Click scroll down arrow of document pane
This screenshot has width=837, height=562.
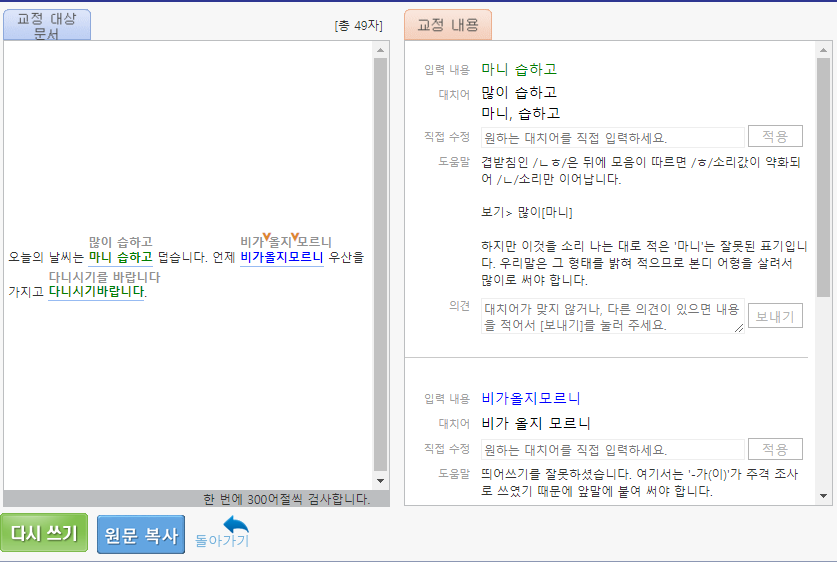click(381, 481)
